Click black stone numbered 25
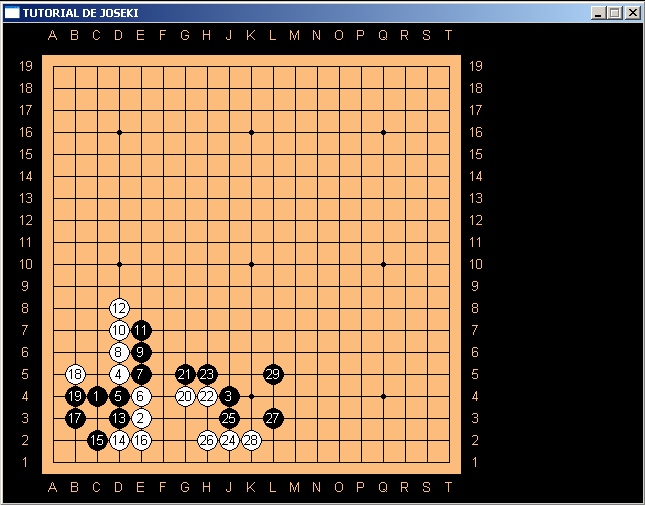The height and width of the screenshot is (505, 645). click(229, 418)
